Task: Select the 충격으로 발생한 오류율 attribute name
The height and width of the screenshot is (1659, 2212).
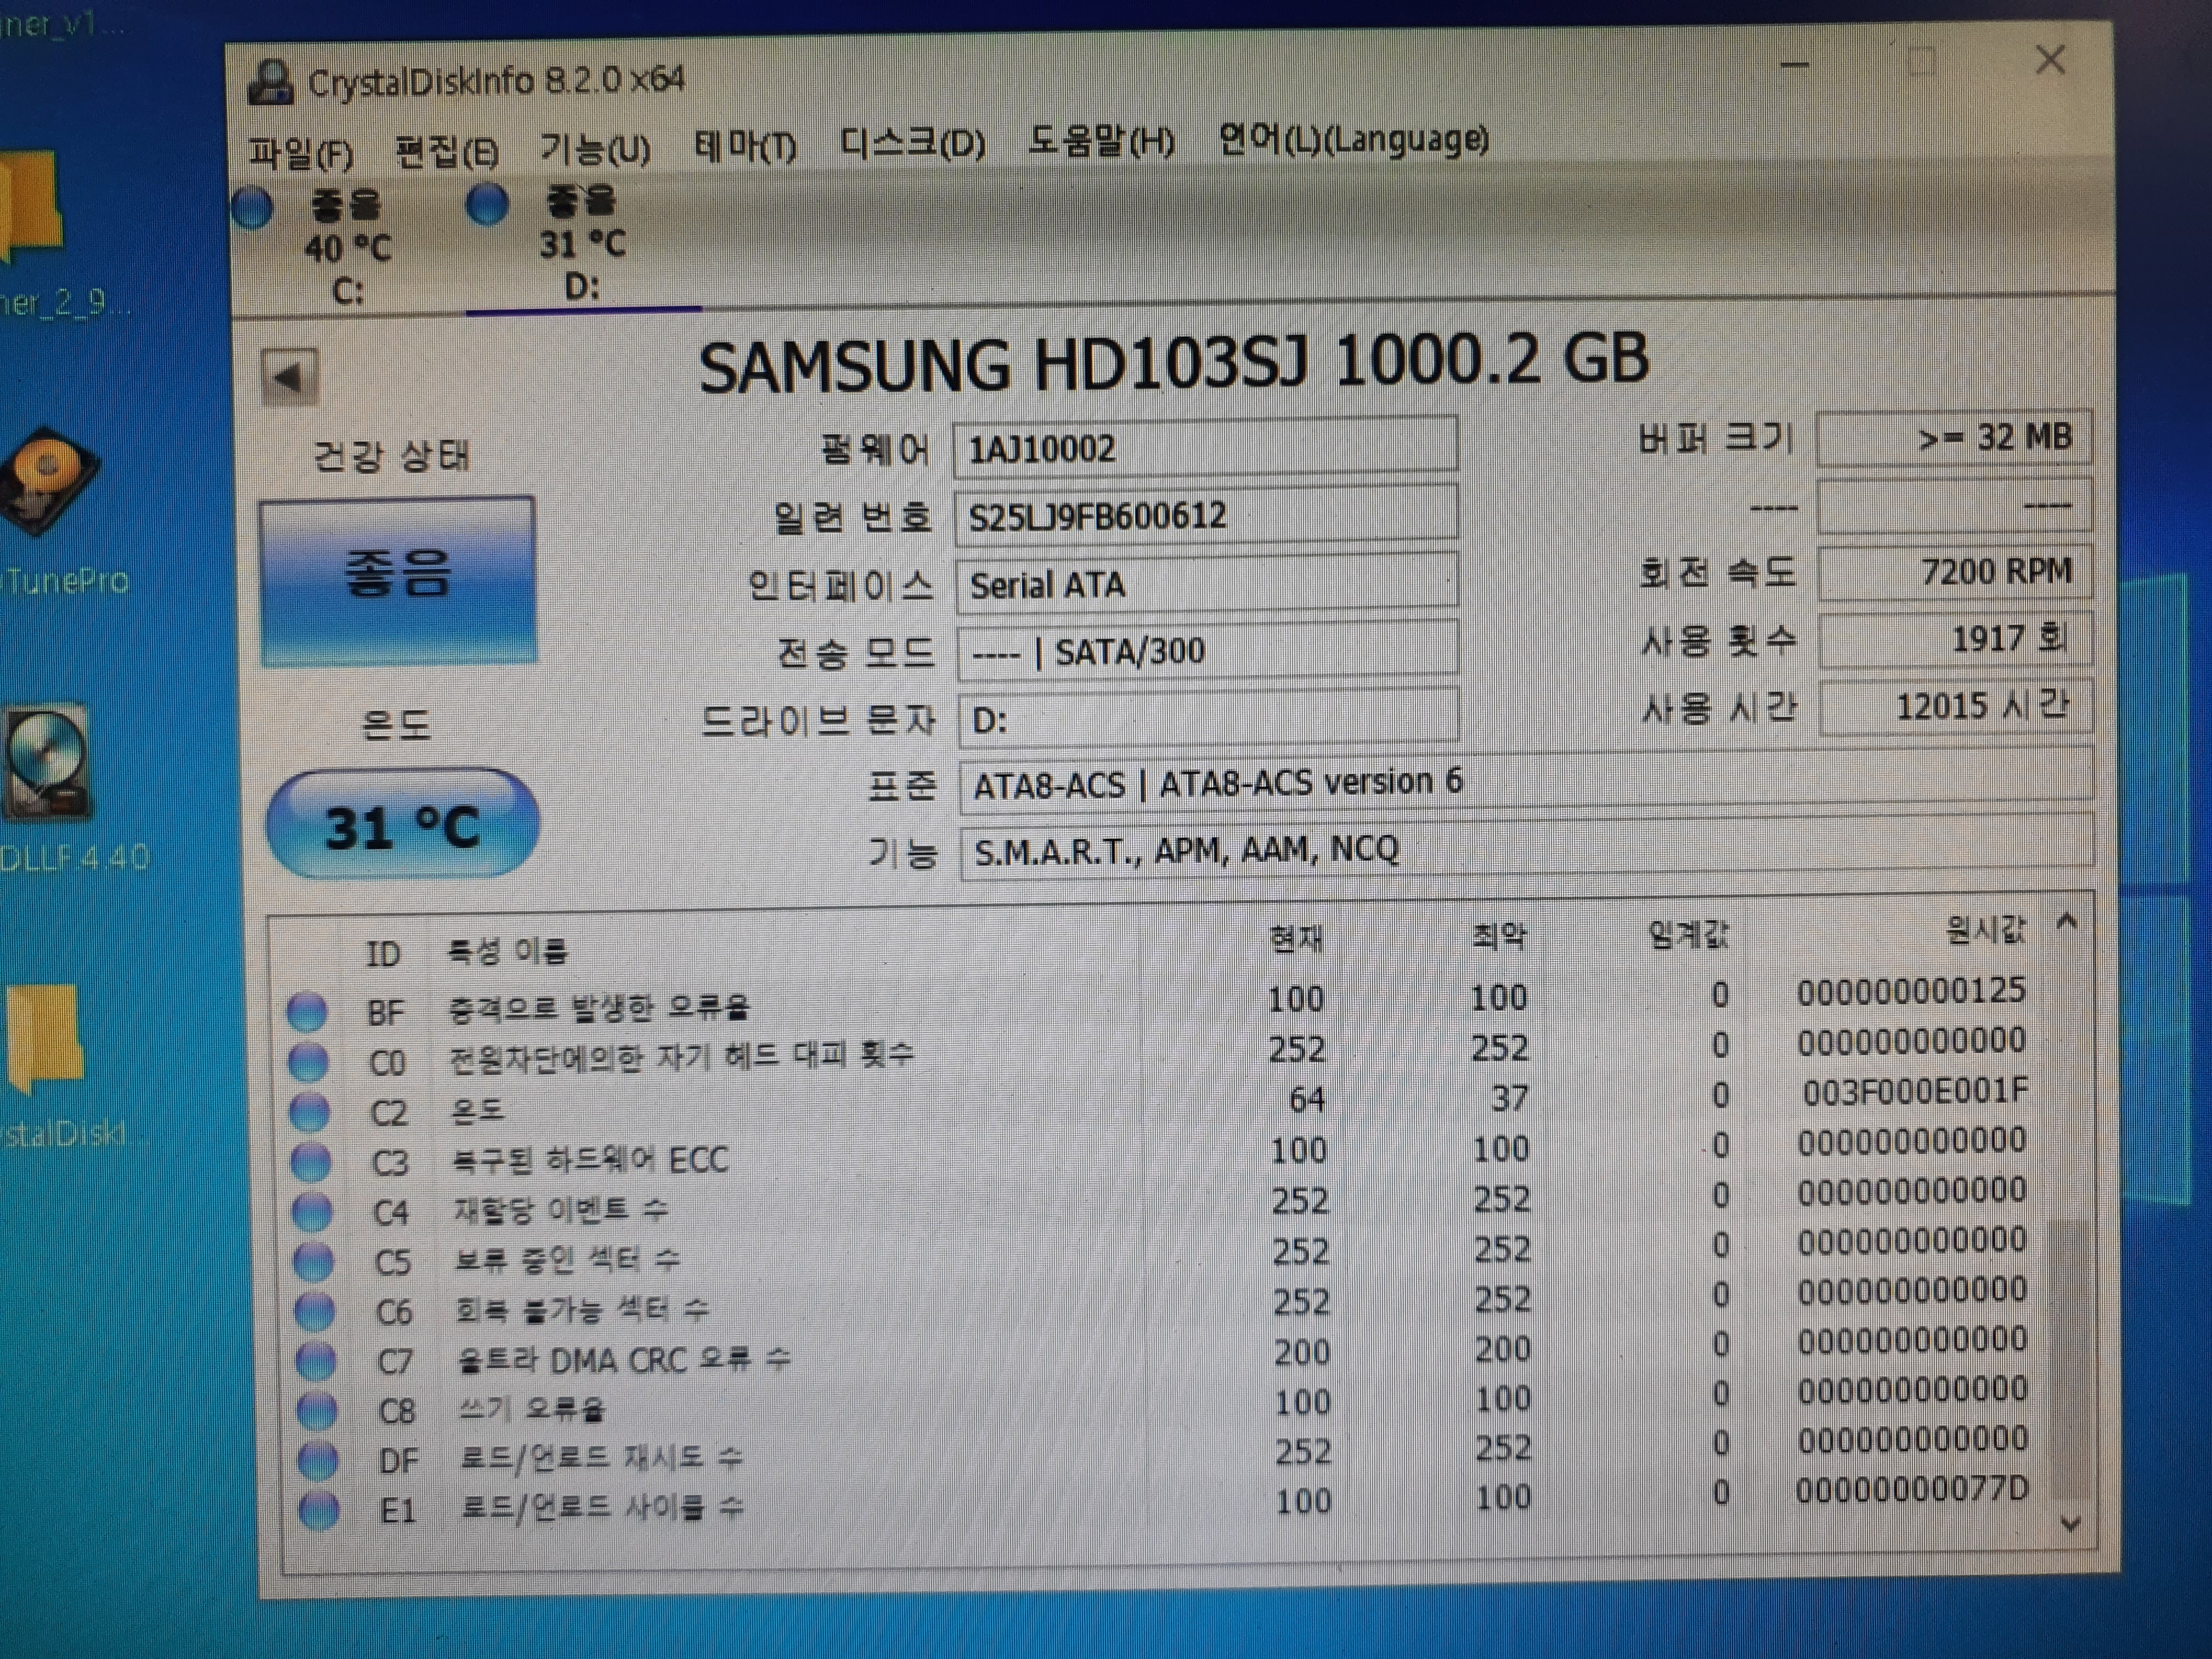Action: (x=598, y=1007)
